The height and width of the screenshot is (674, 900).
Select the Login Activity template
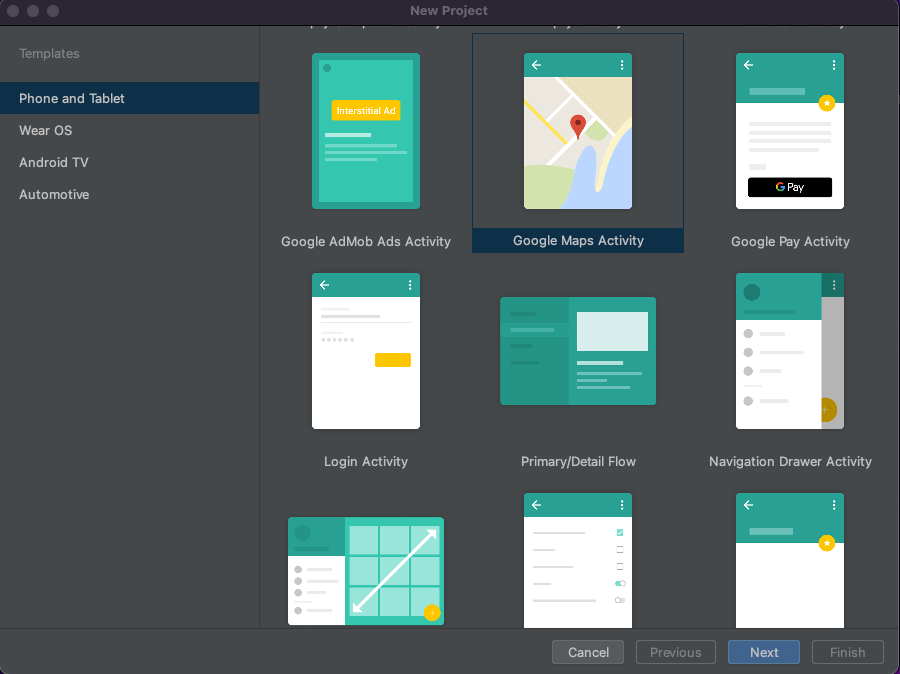[x=365, y=350]
